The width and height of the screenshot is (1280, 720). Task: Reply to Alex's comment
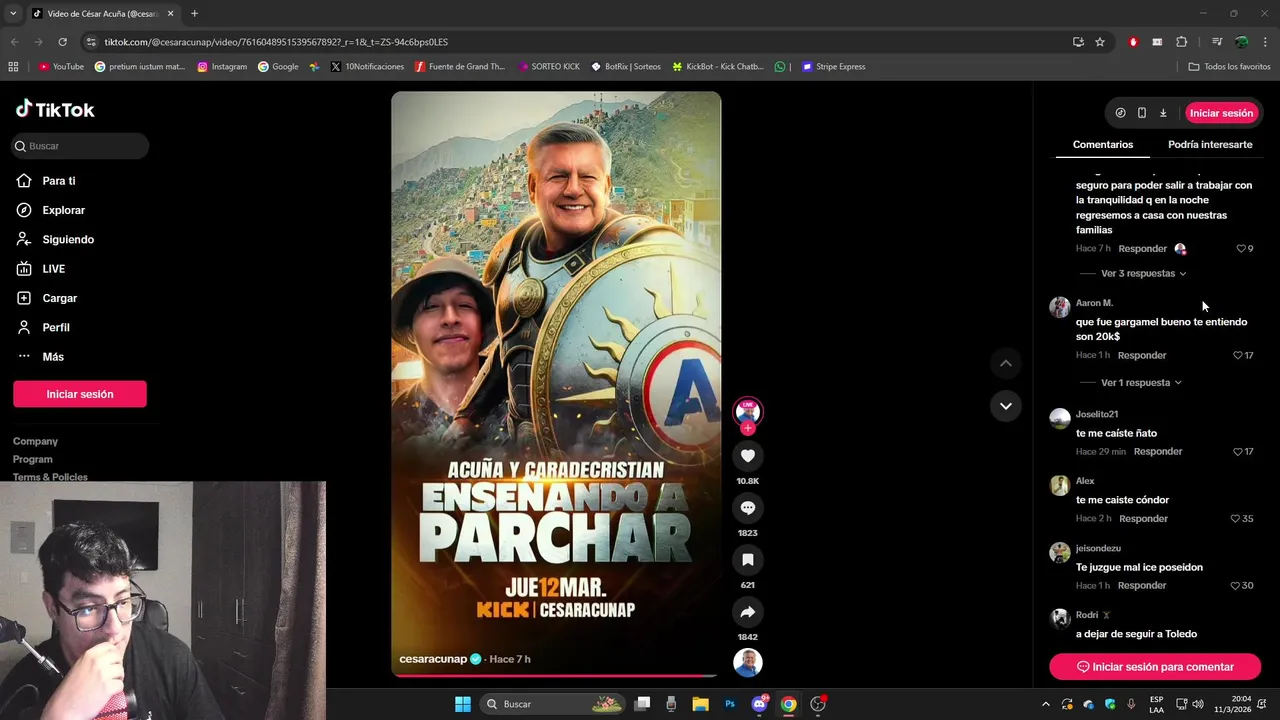1143,518
